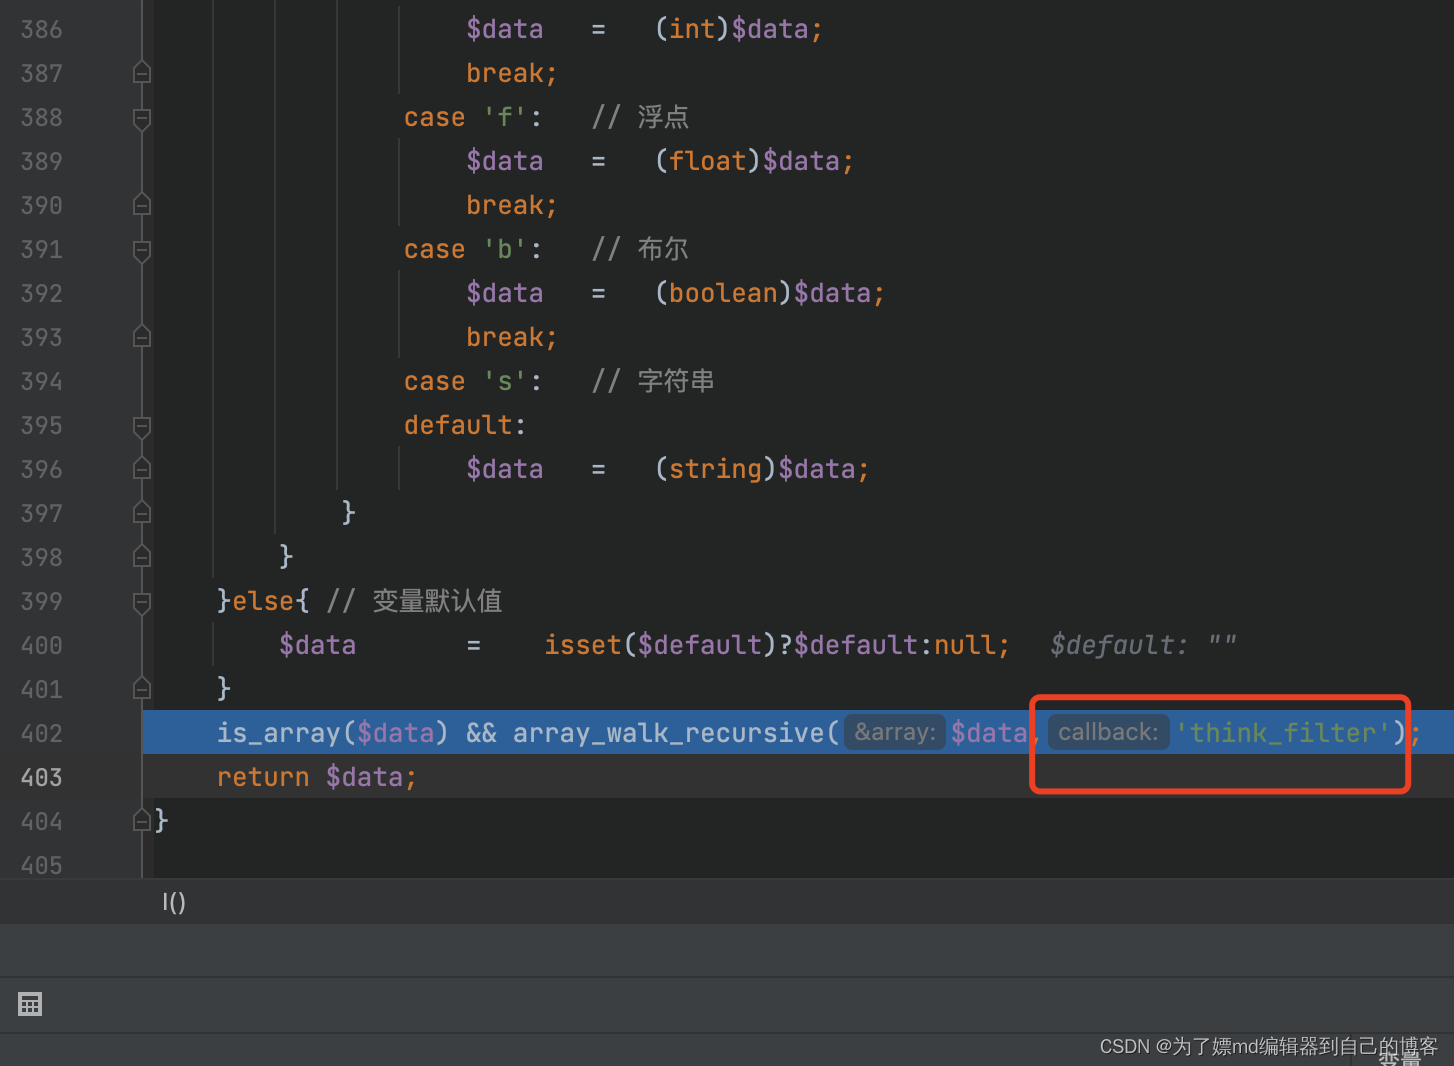The height and width of the screenshot is (1066, 1454).
Task: Click break; on line 390
Action: [x=512, y=205]
